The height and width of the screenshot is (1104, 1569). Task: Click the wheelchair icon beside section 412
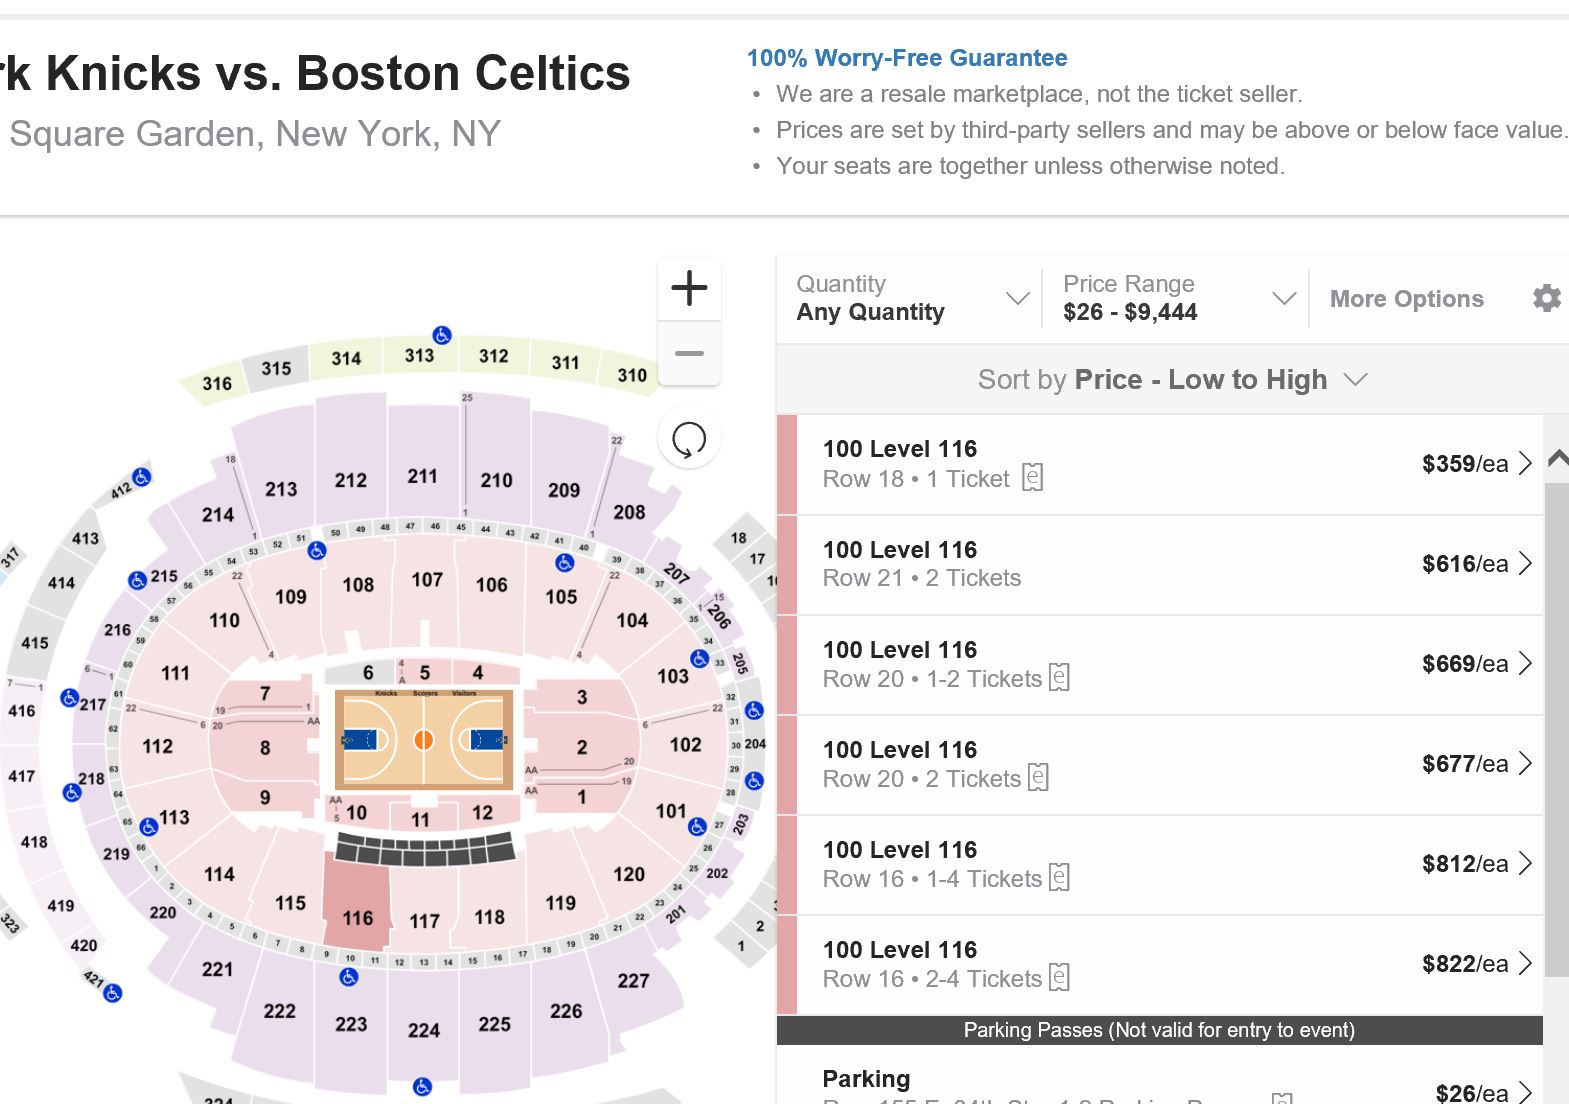pyautogui.click(x=142, y=477)
